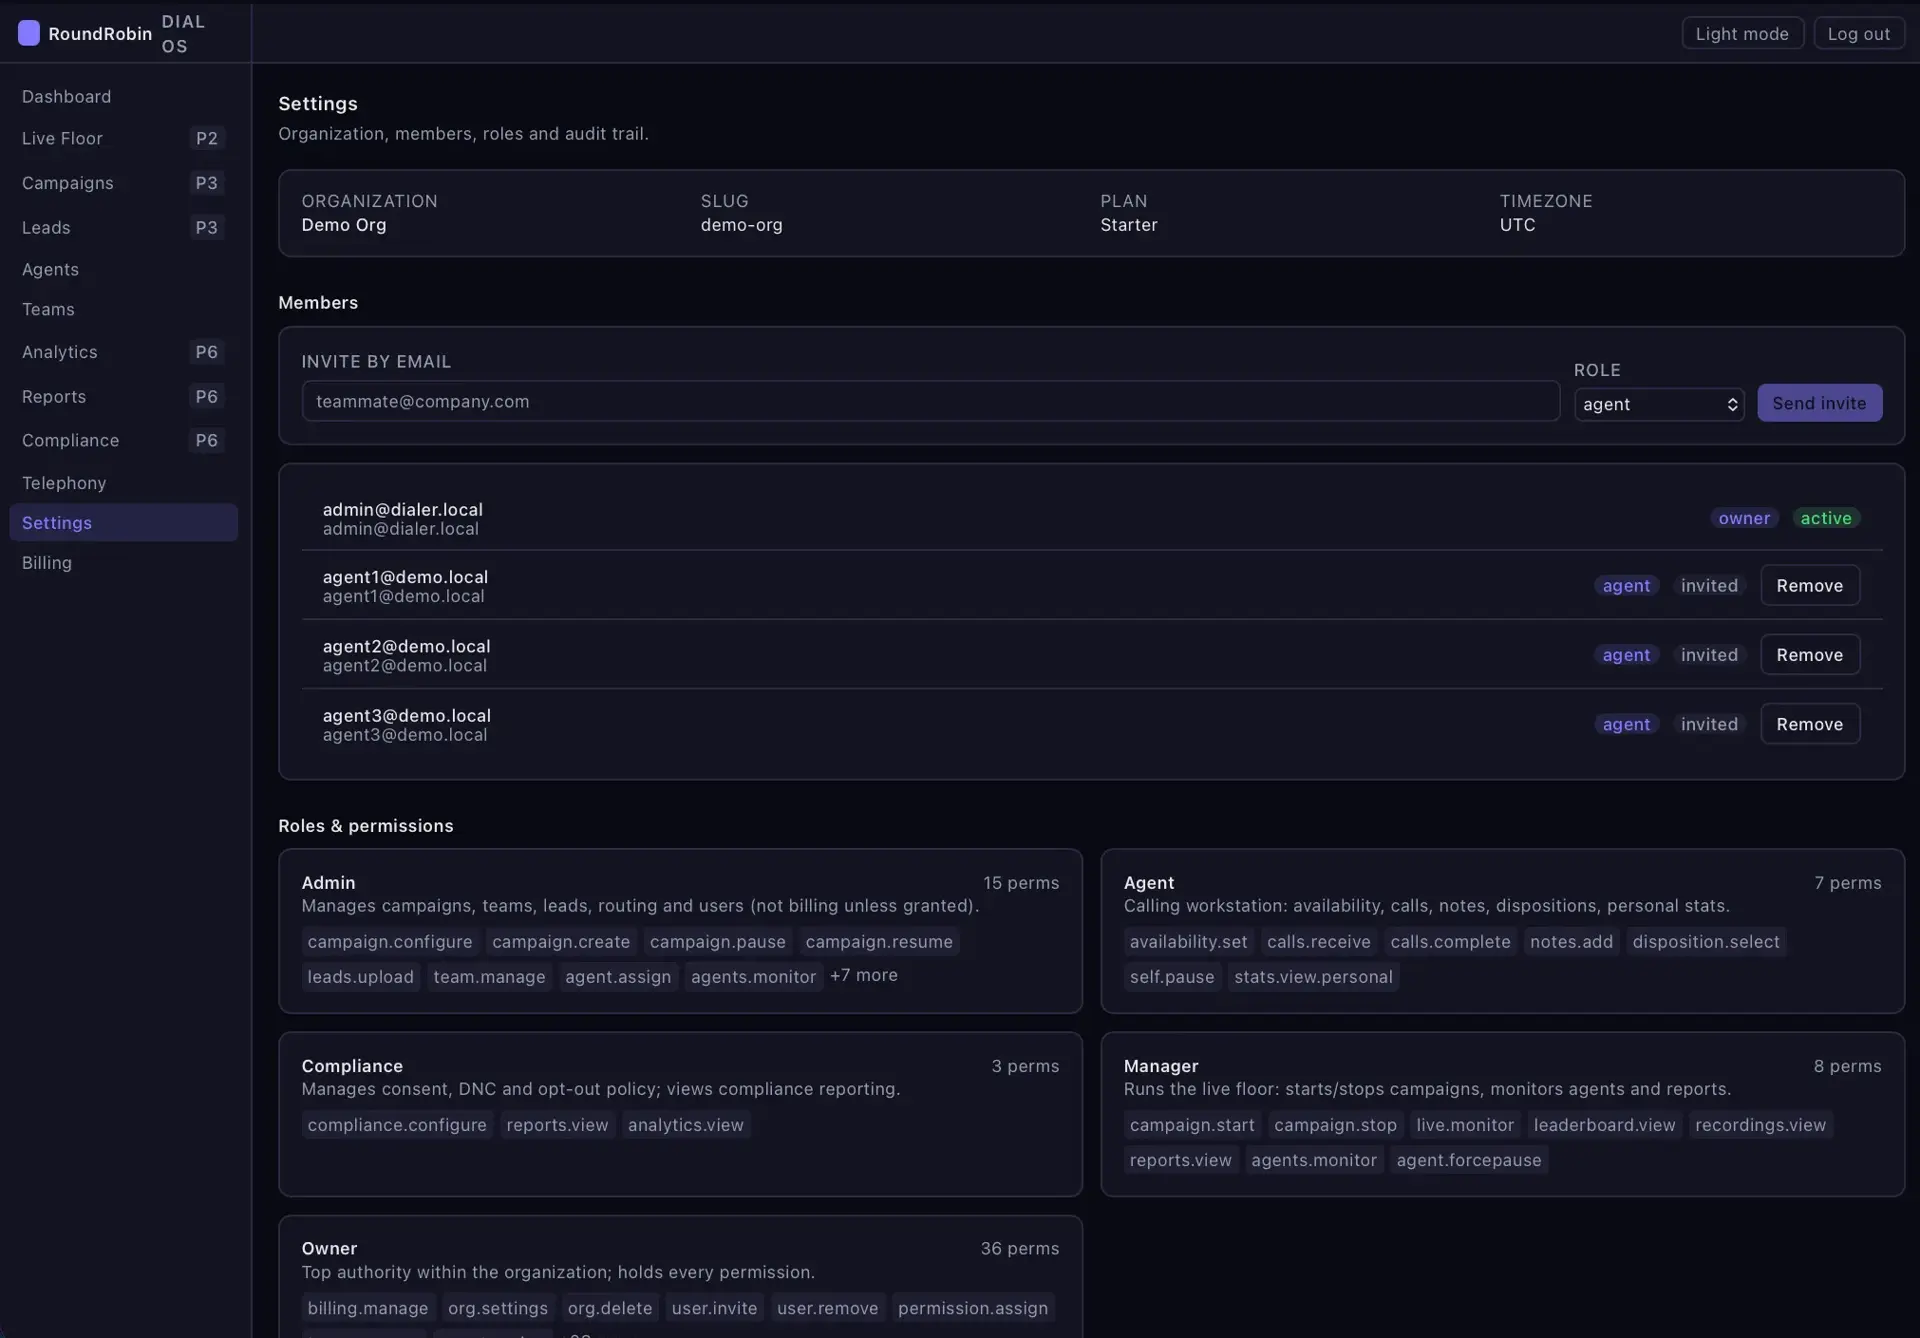Viewport: 1920px width, 1338px height.
Task: Open Compliance in the sidebar navigation
Action: (x=123, y=440)
